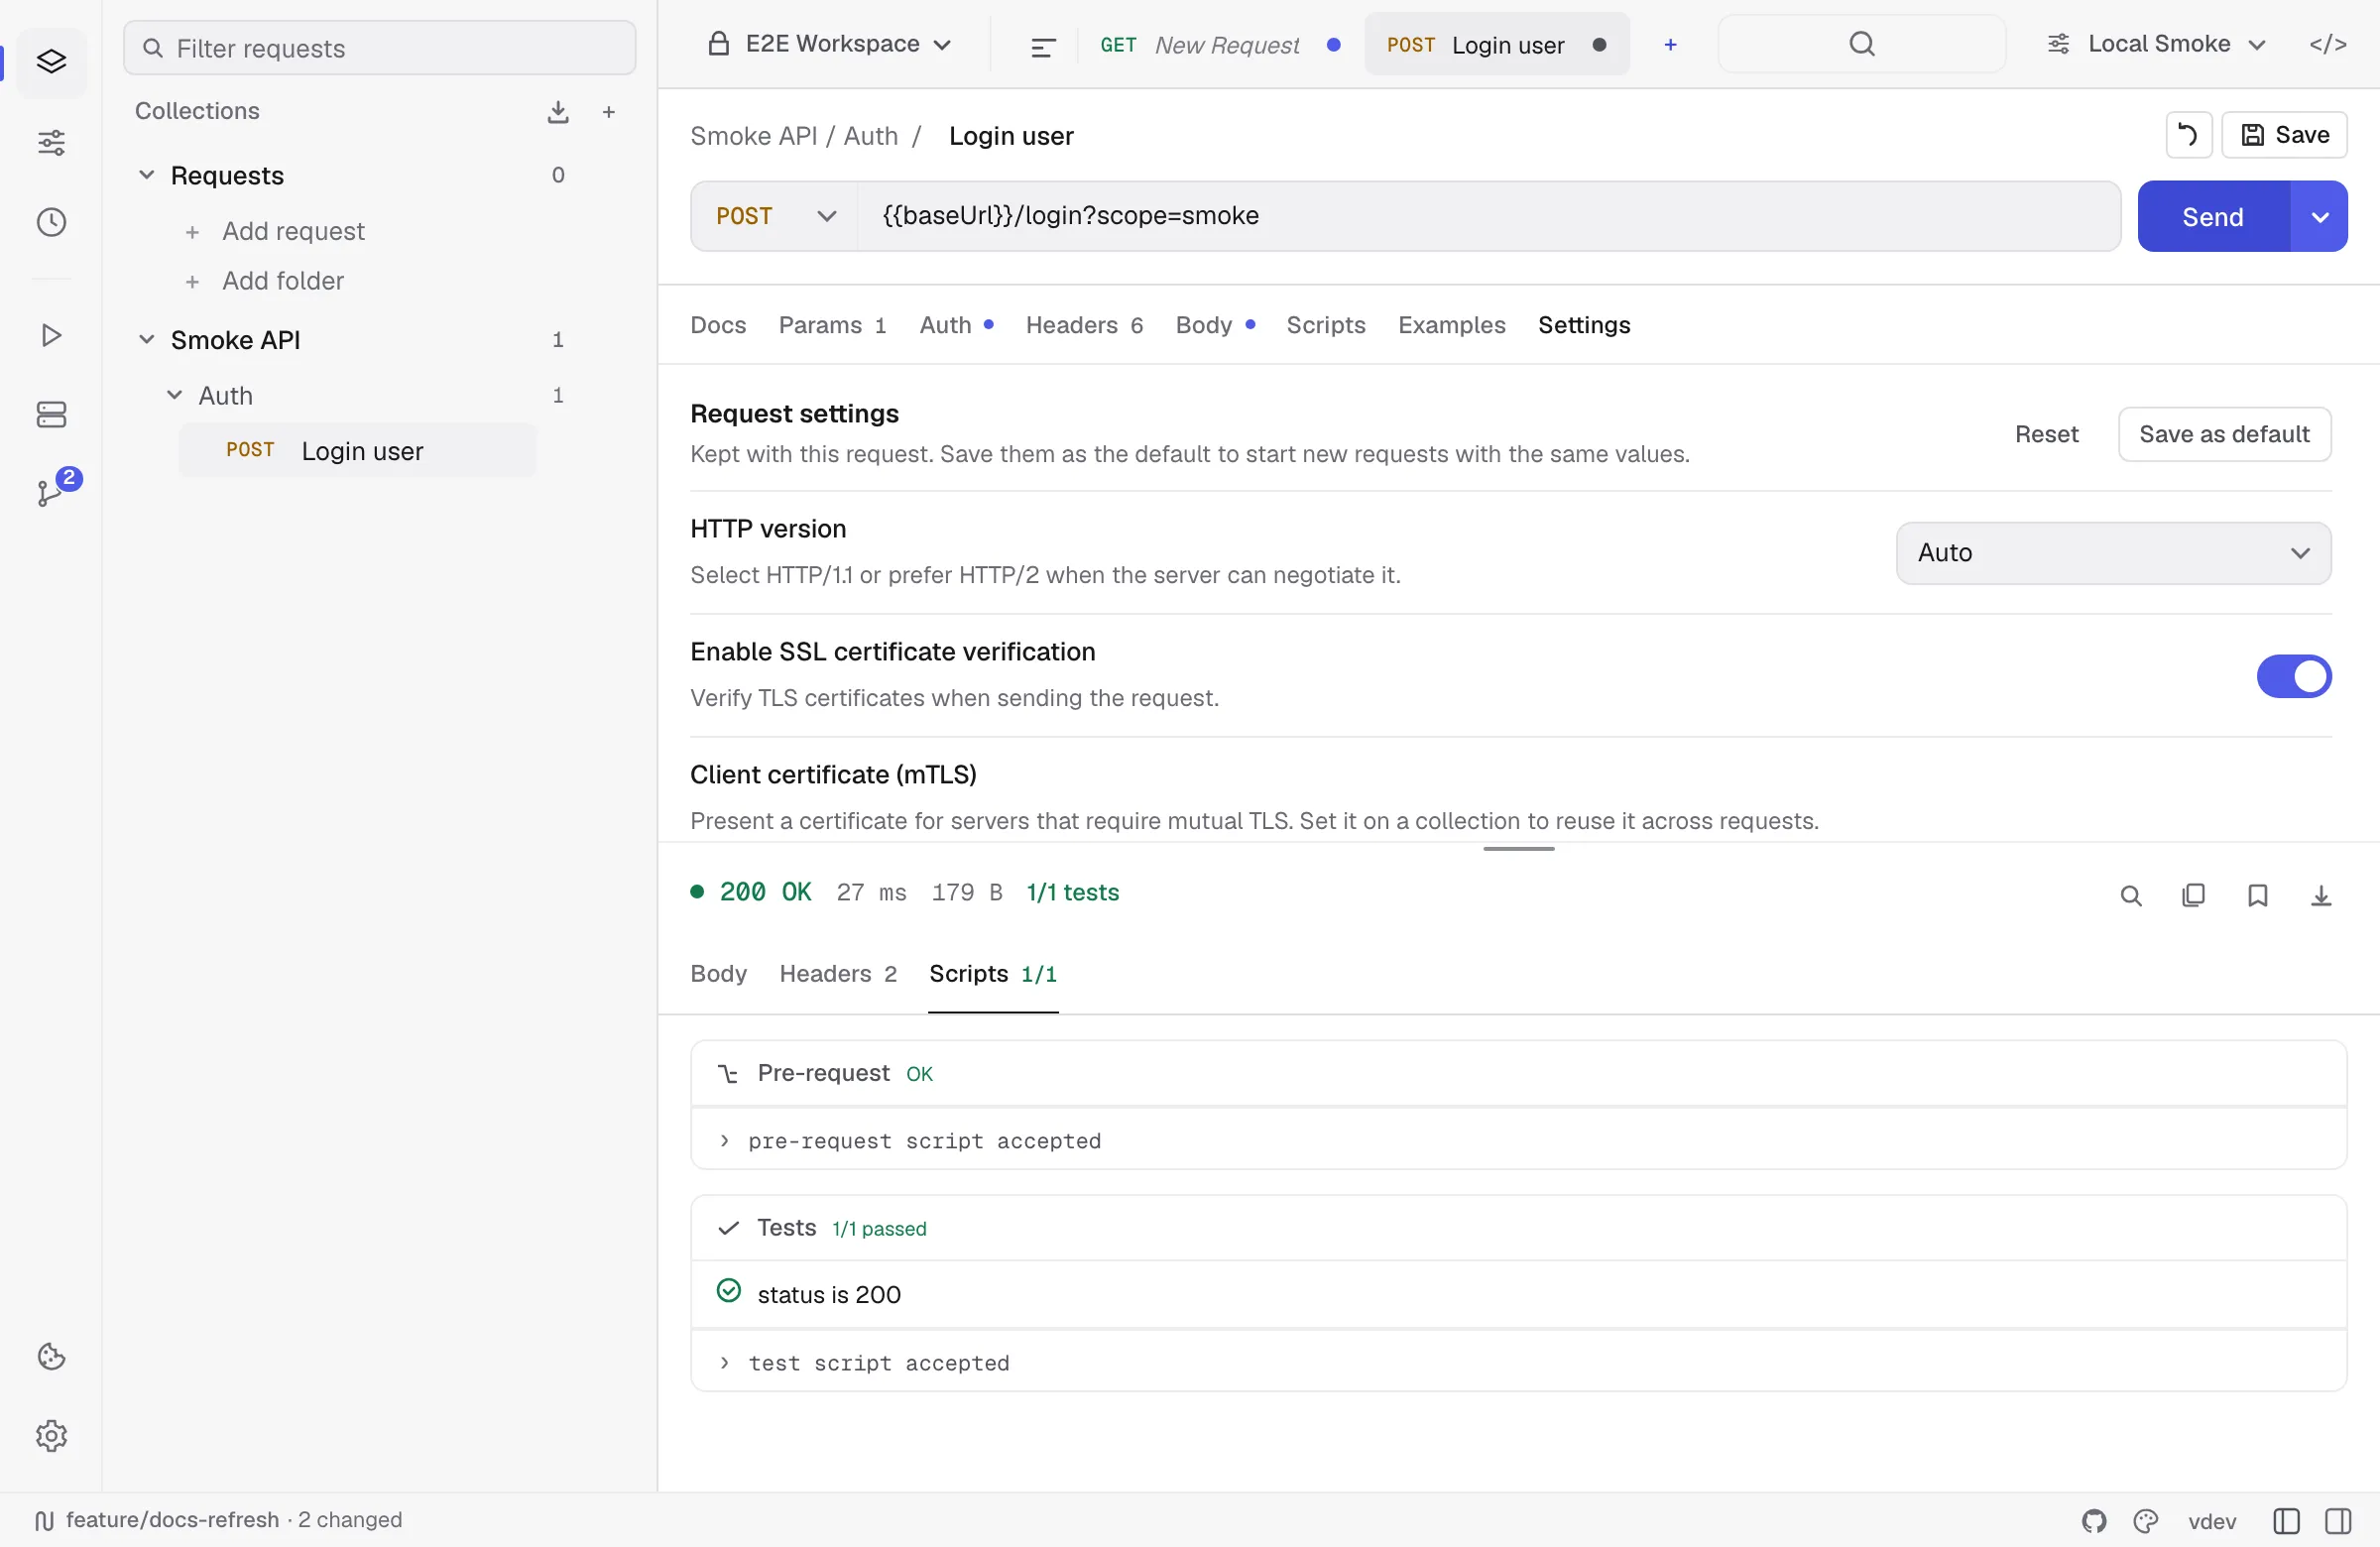Screen dimensions: 2380x1547
Task: Open the HTTP version Auto dropdown
Action: [2113, 553]
